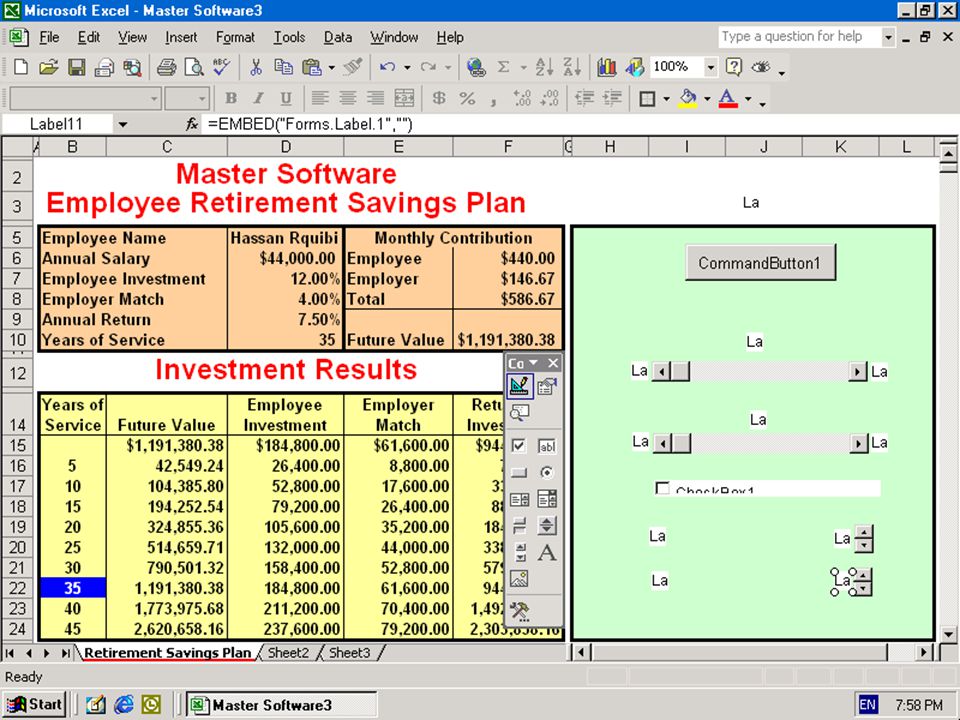Expand the Name Box dropdown arrow
Viewport: 960px width, 720px height.
(x=122, y=125)
